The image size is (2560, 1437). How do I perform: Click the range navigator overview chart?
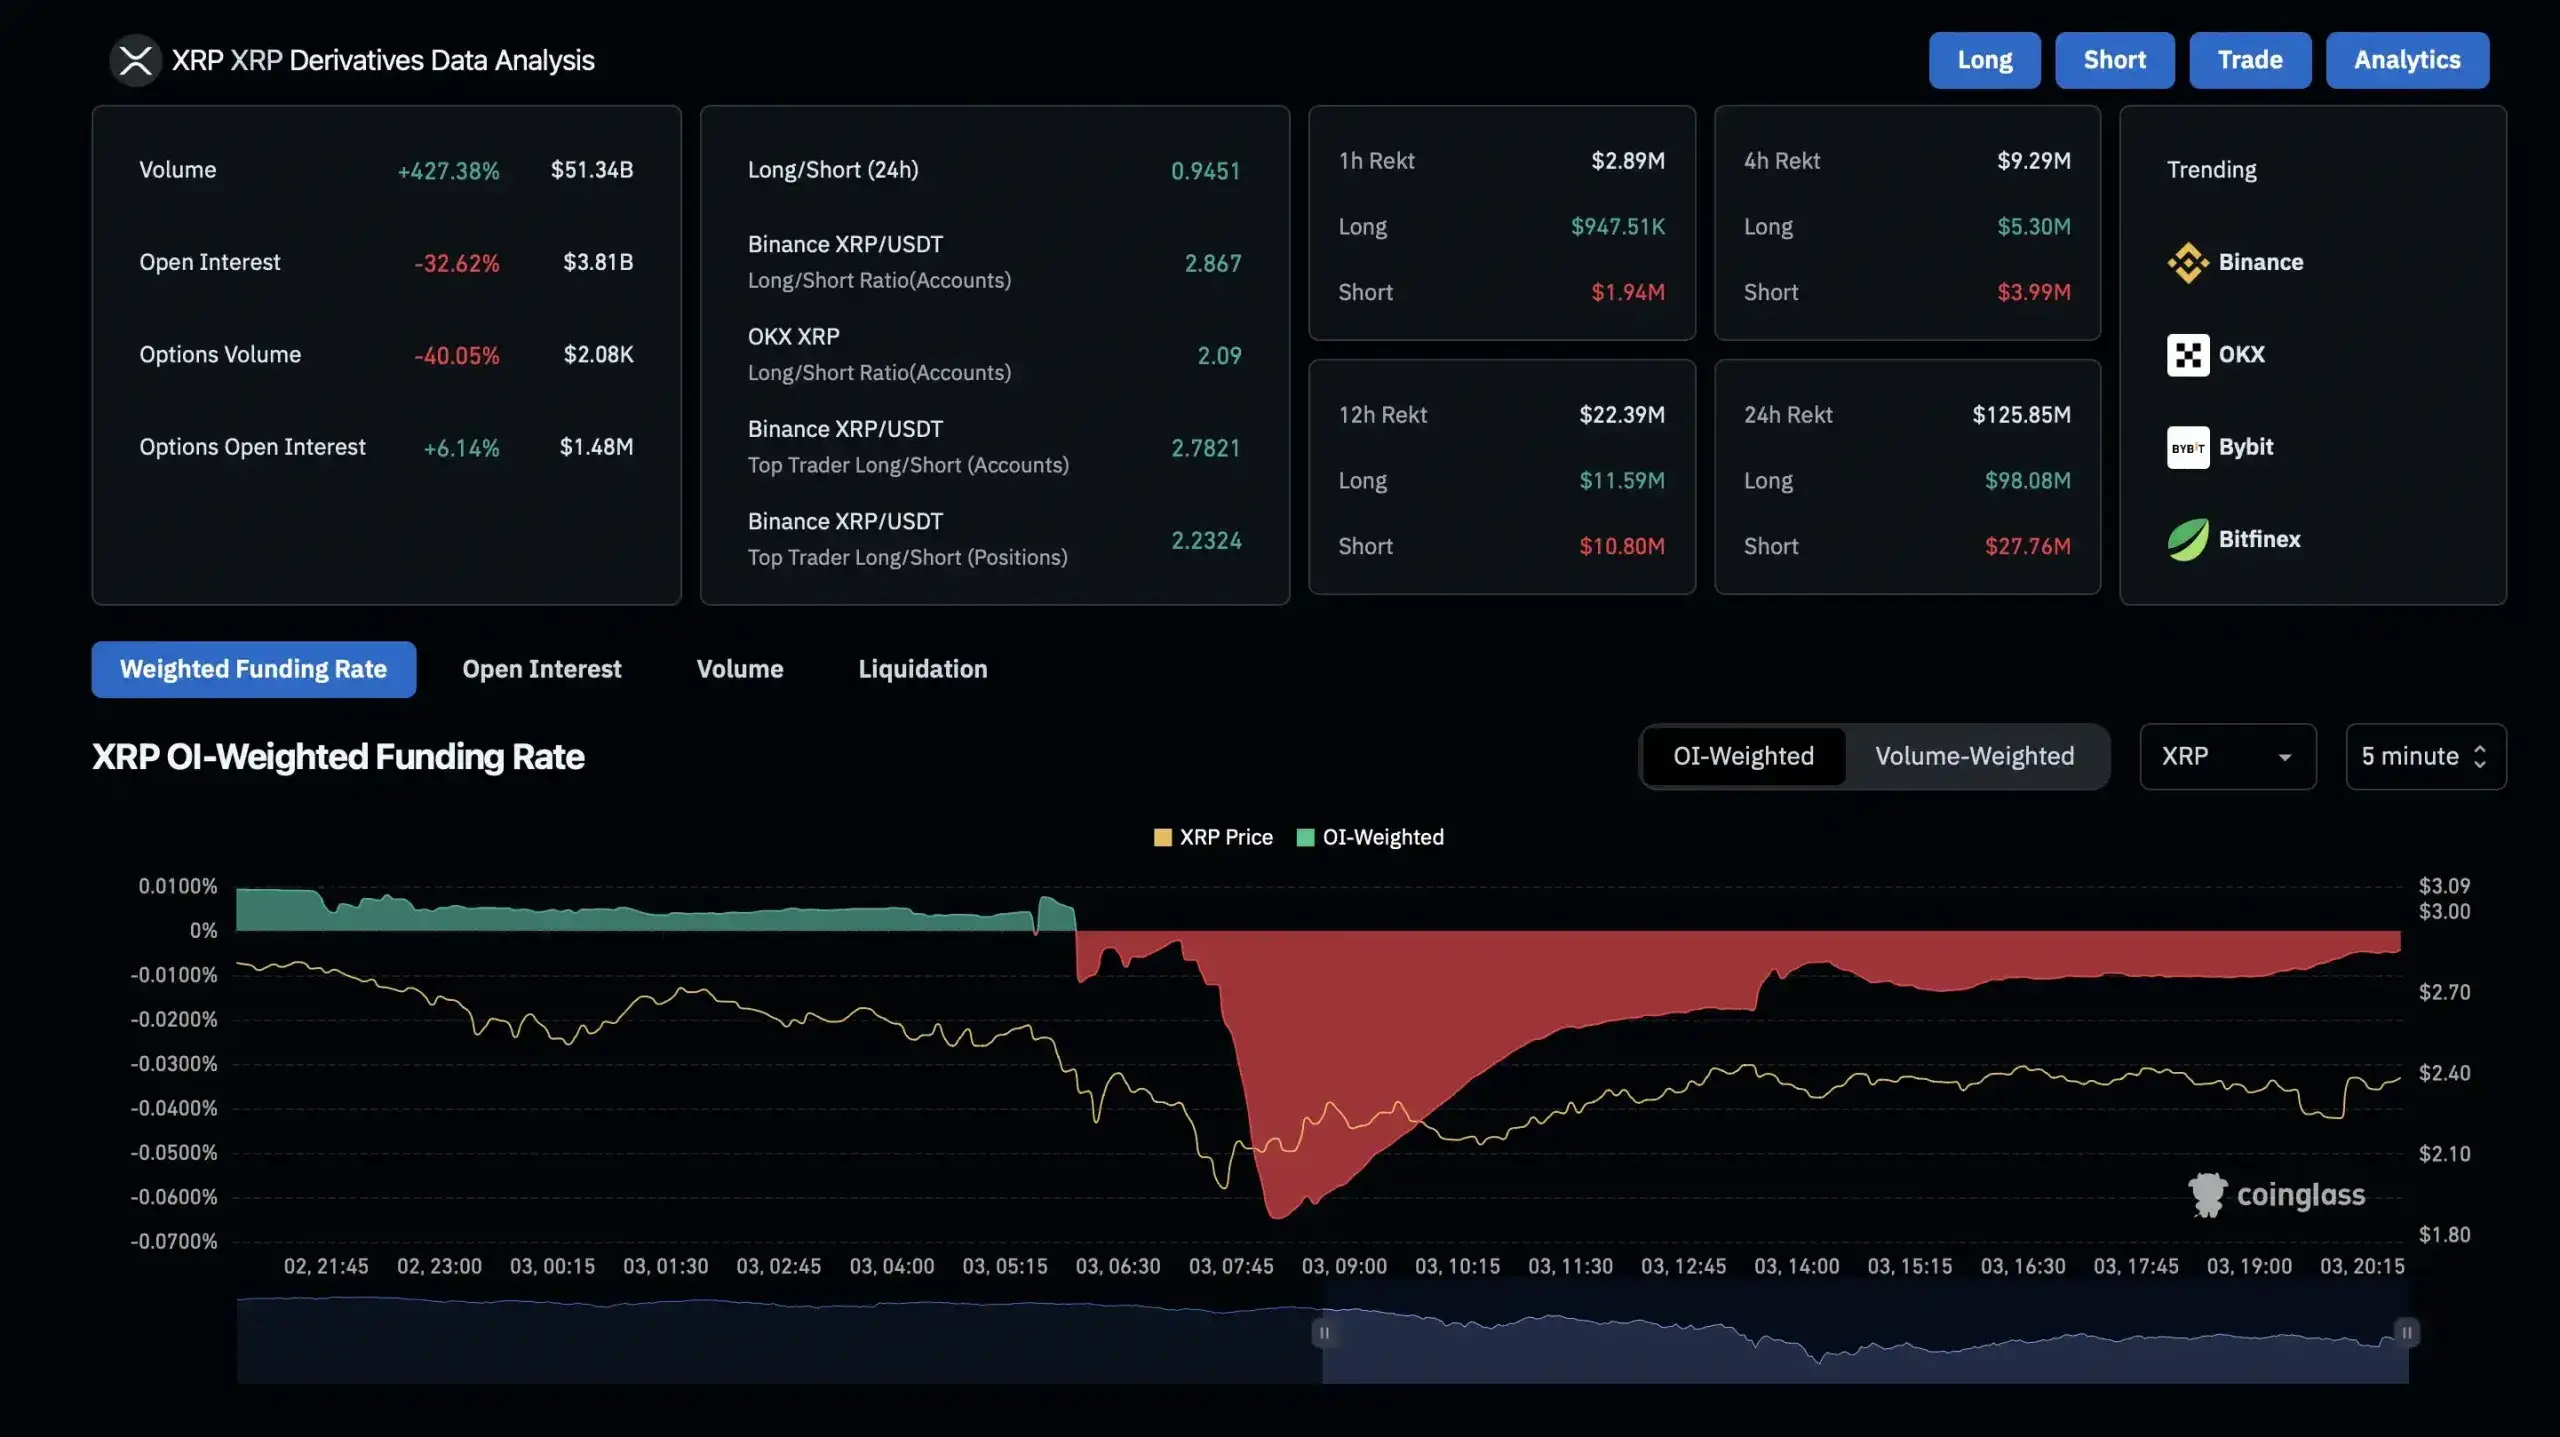click(1322, 1340)
